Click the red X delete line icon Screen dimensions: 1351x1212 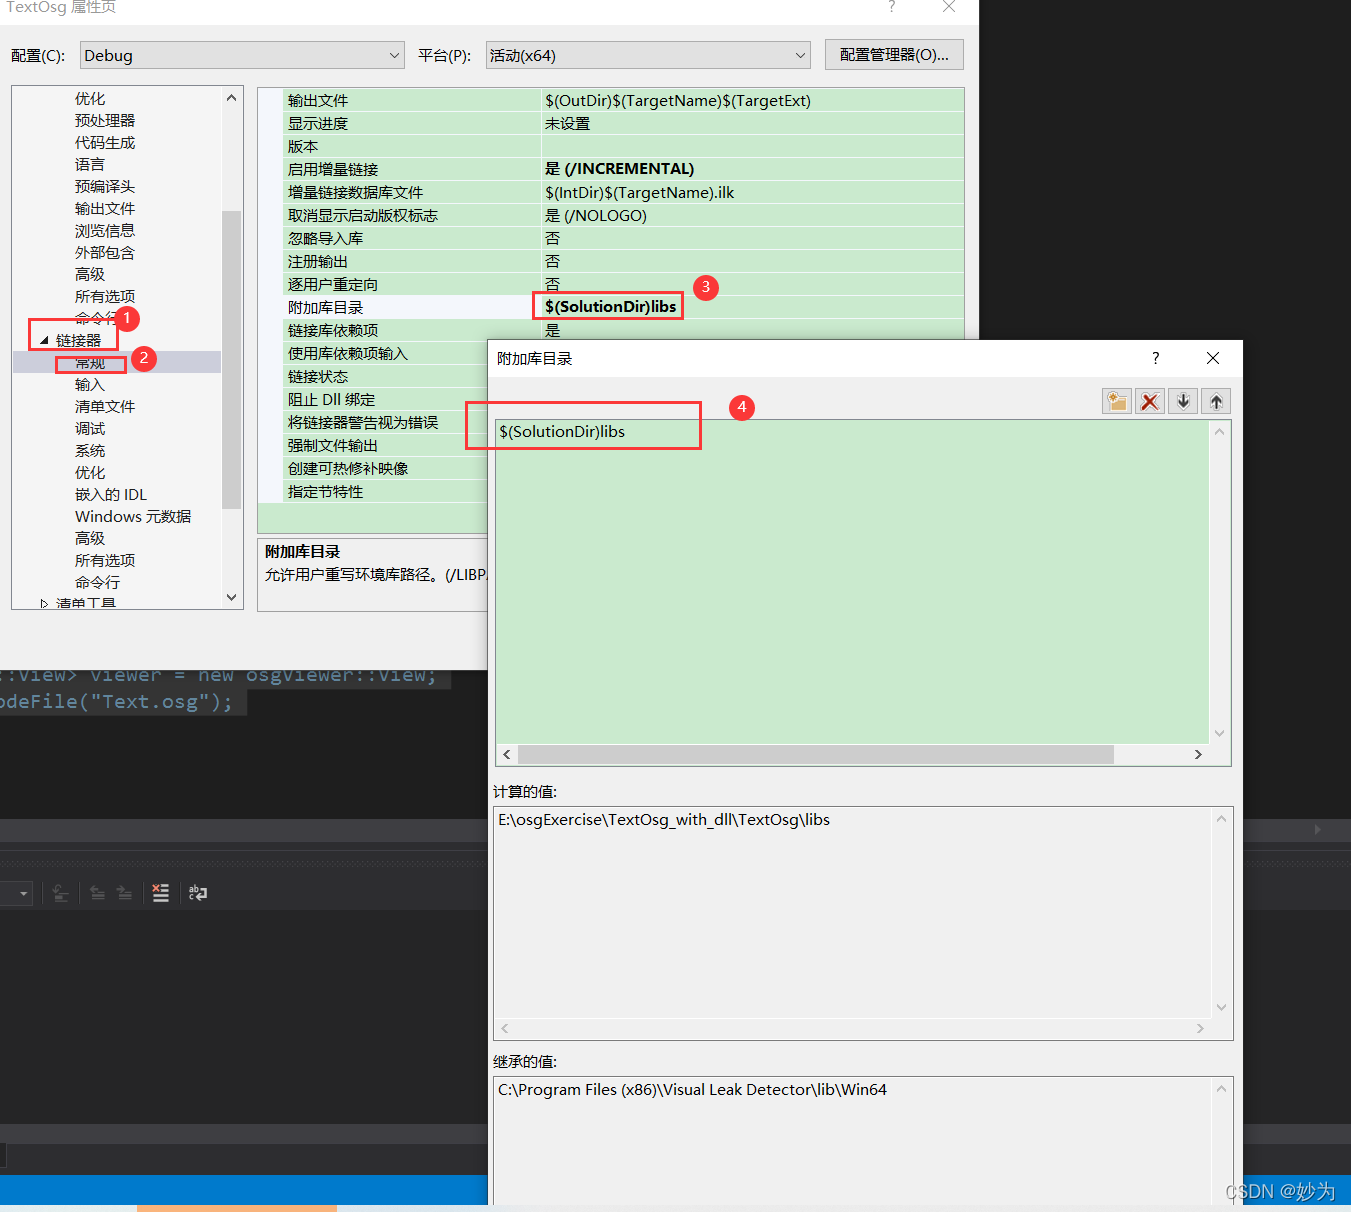pyautogui.click(x=1150, y=402)
